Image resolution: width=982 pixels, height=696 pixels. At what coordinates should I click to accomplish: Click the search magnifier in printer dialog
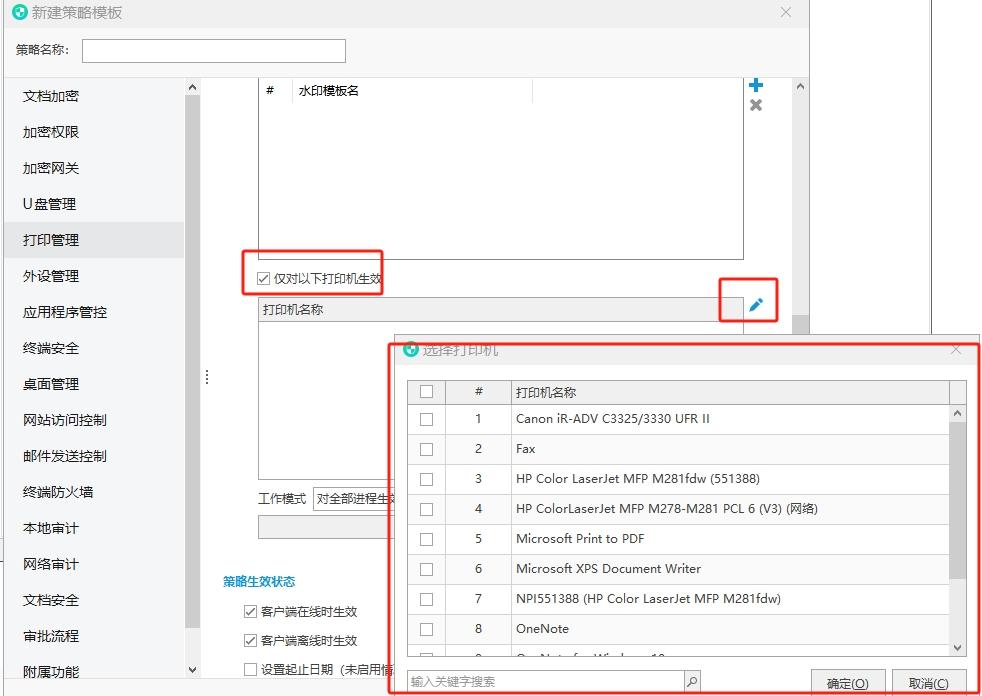click(x=692, y=681)
